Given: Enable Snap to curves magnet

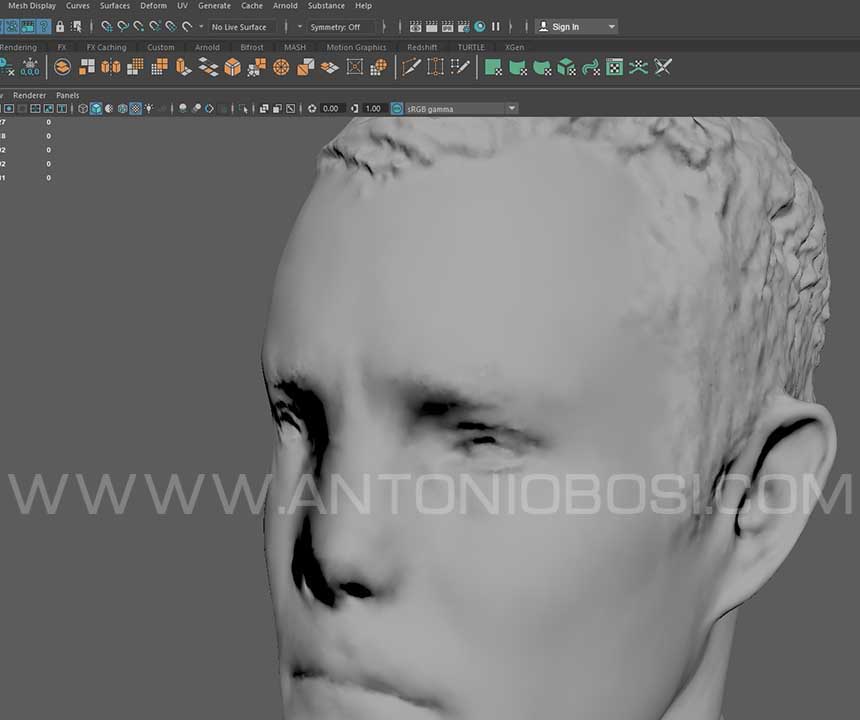Looking at the screenshot, I should click(123, 26).
